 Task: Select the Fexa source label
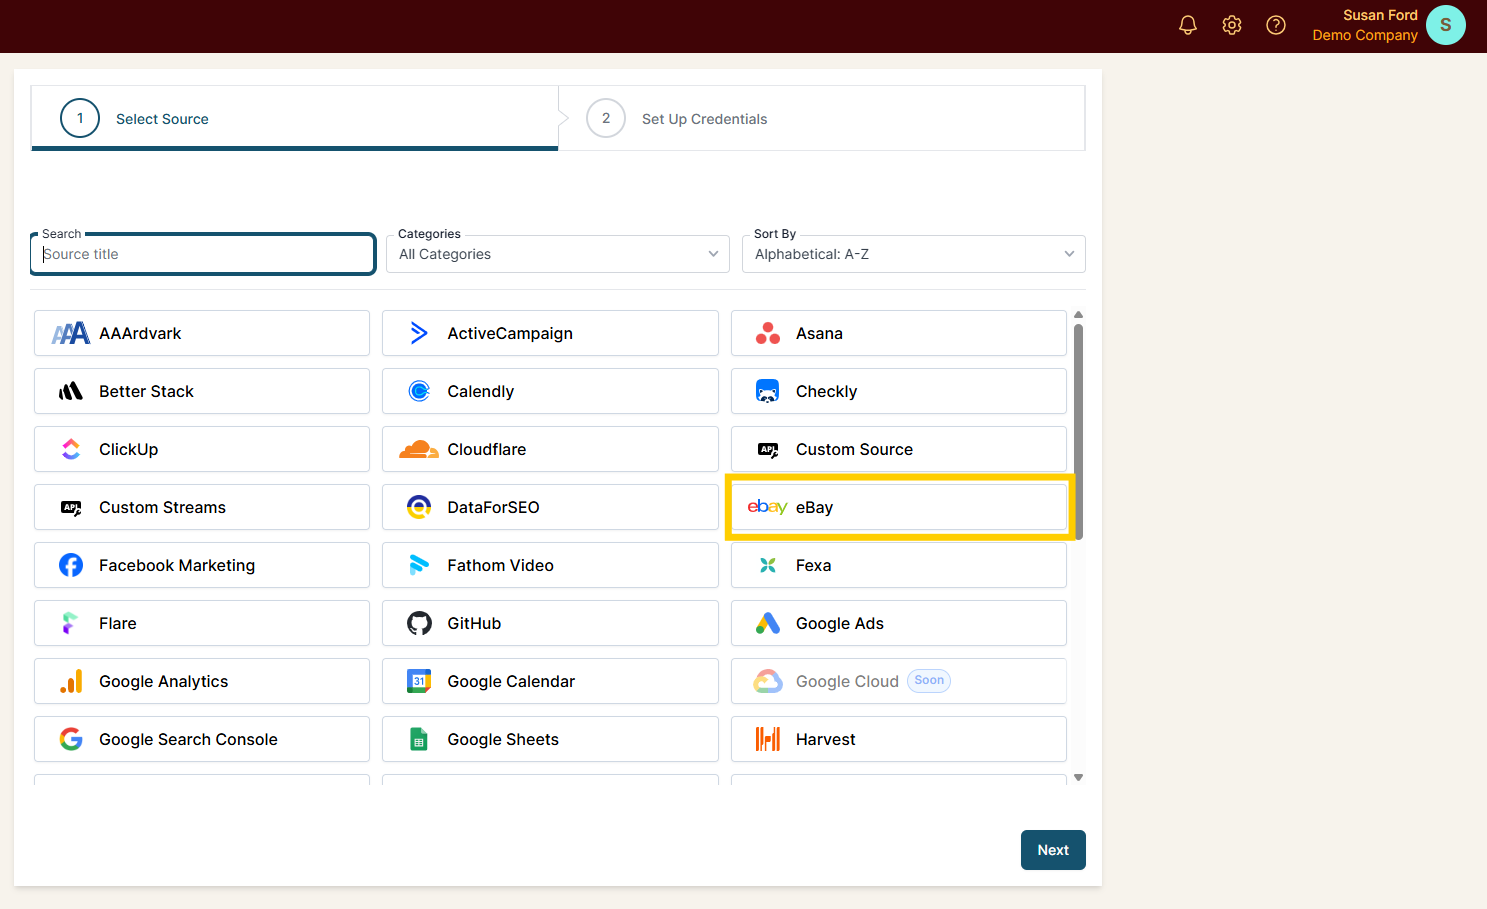pos(813,565)
